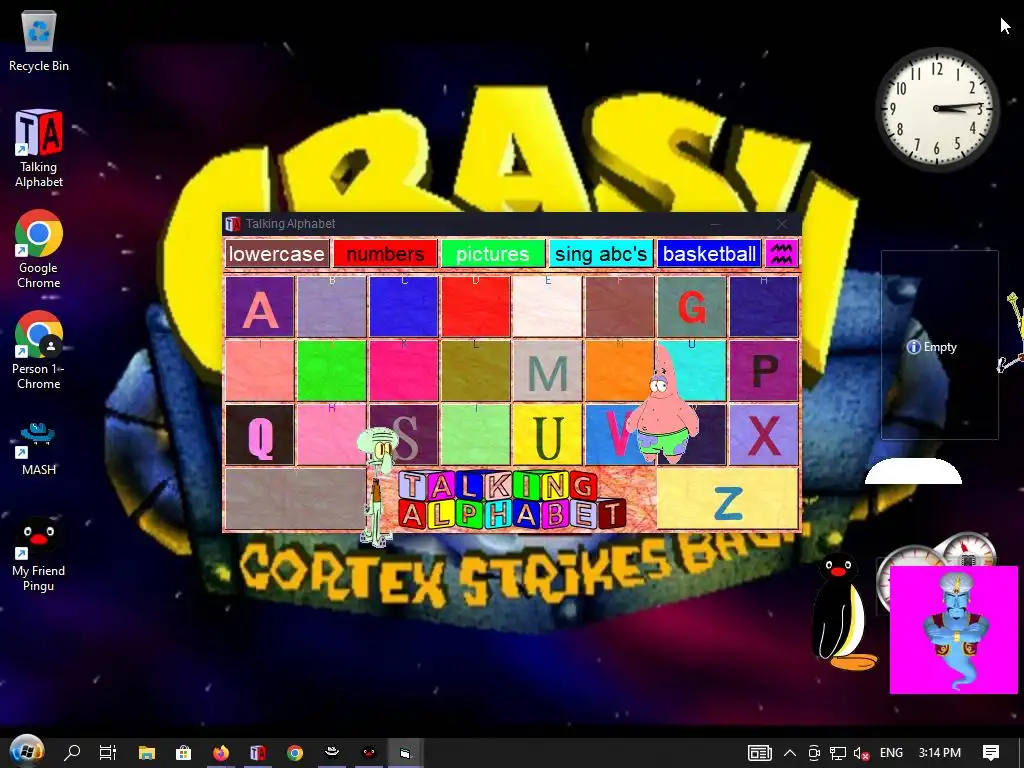Viewport: 1024px width, 768px height.
Task: Click the light green T tile
Action: [x=475, y=434]
